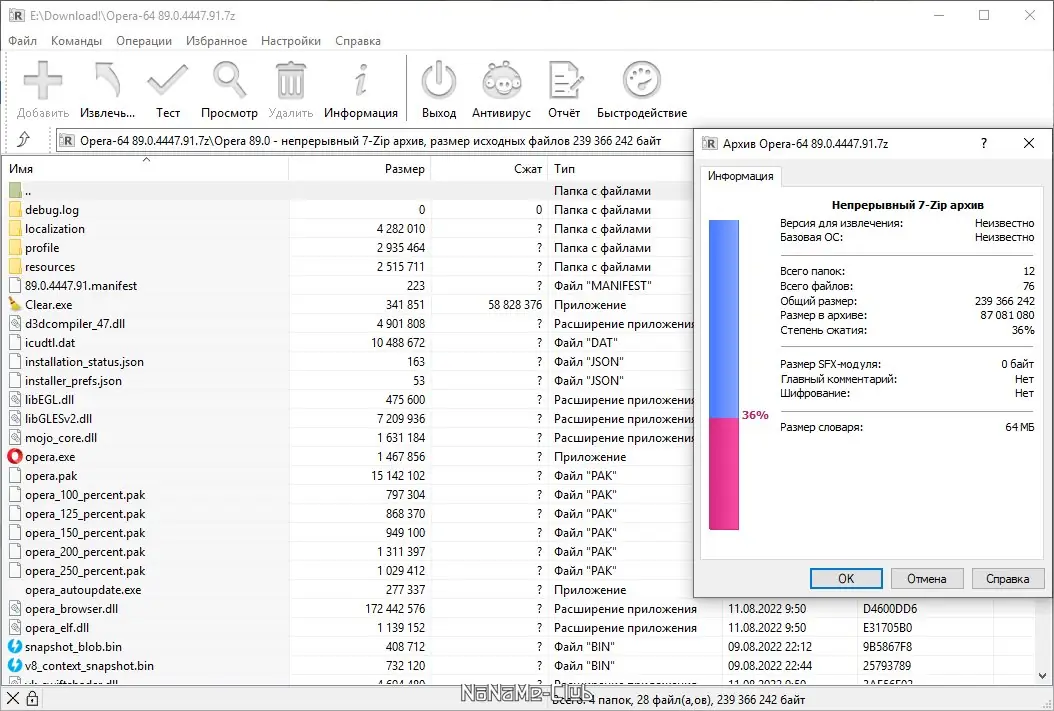Go up one folder level arrow
Screen dimensions: 1054x711
[x=24, y=140]
